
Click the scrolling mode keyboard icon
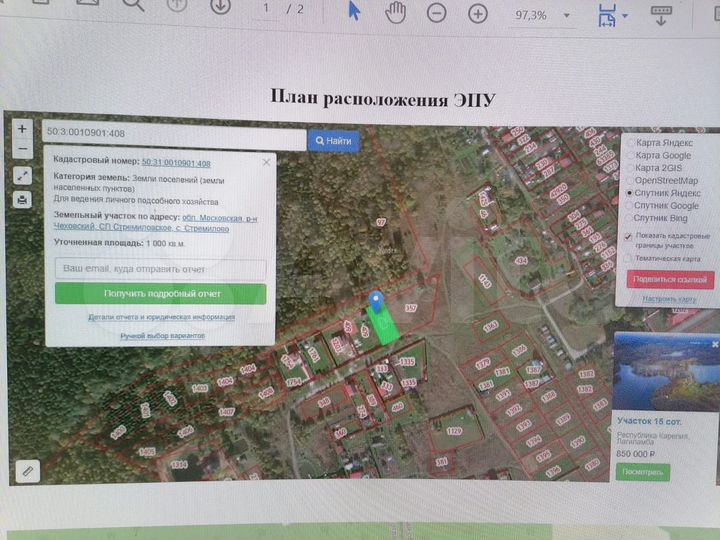[x=661, y=16]
